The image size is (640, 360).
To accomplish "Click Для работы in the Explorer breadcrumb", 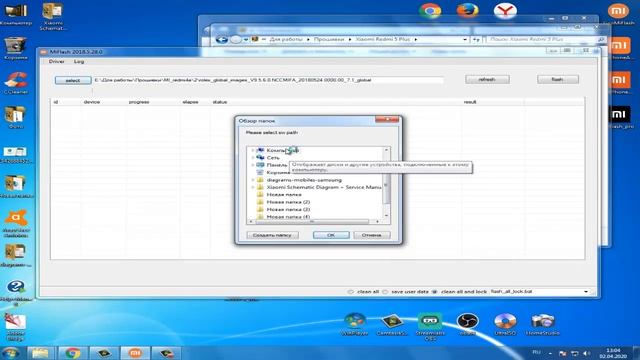I will tap(285, 40).
